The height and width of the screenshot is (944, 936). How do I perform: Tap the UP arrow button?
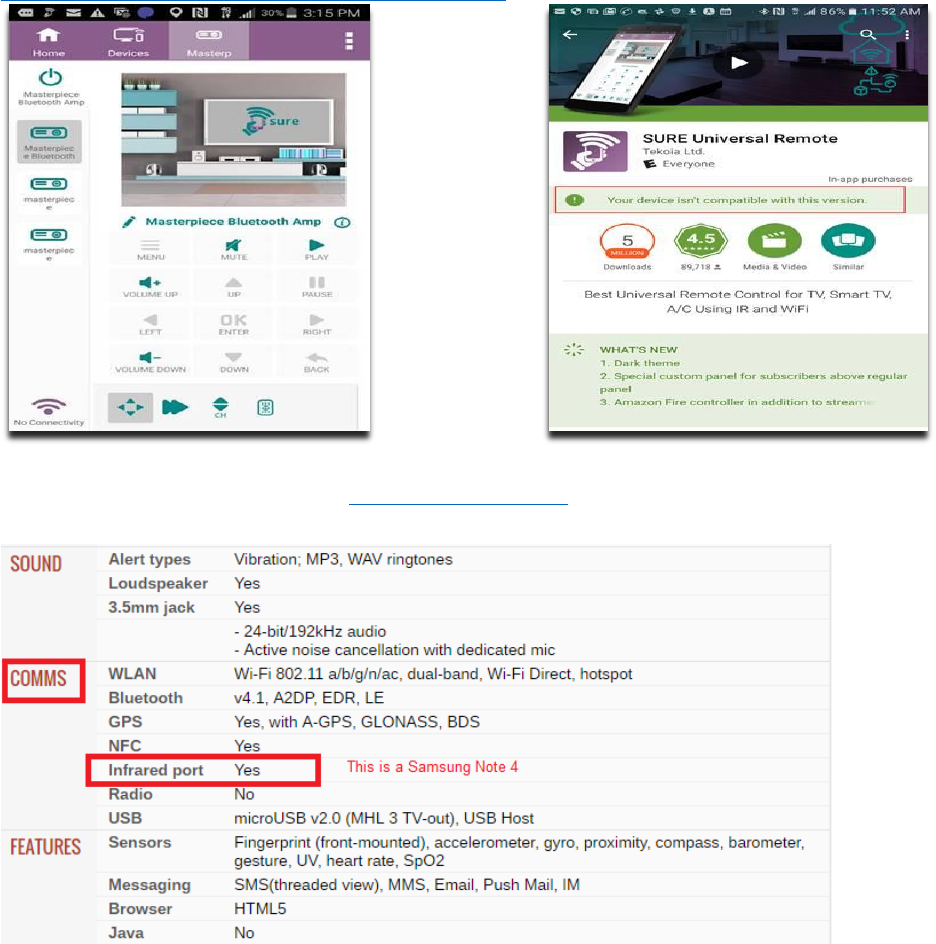tap(234, 287)
